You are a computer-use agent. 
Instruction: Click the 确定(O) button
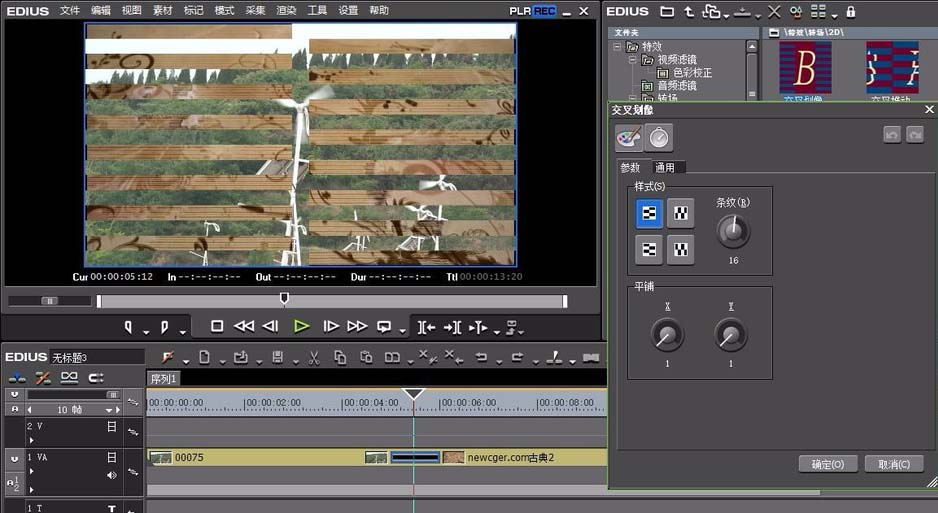click(x=828, y=464)
